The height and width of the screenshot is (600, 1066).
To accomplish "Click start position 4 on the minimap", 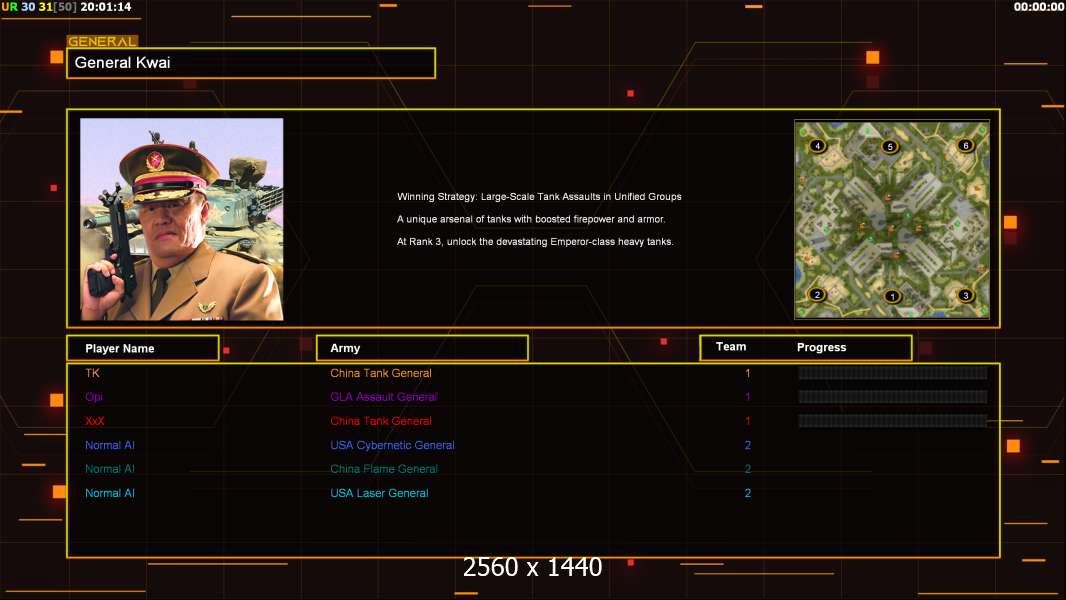I will click(818, 146).
